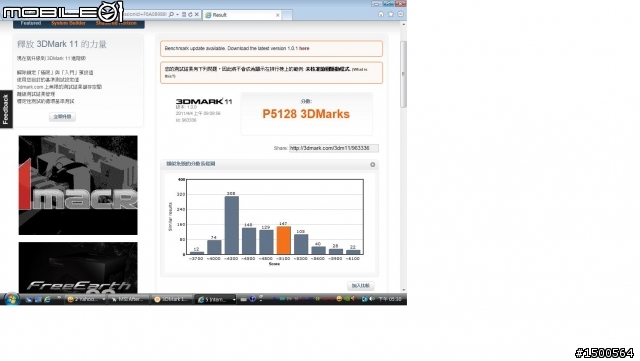640x361 pixels.
Task: Stop loading with the address bar X icon
Action: pyautogui.click(x=196, y=15)
